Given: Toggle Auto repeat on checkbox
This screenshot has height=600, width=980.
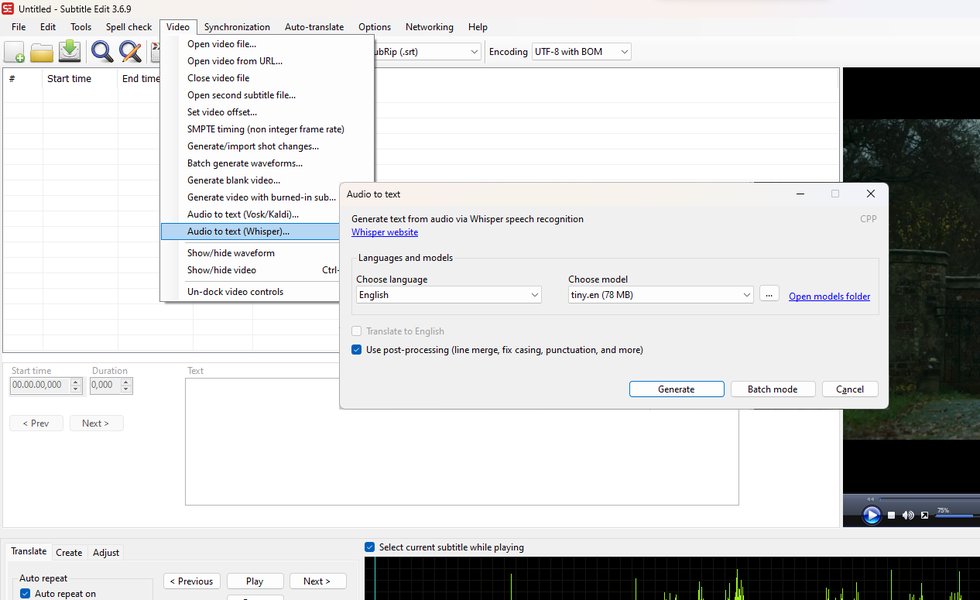Looking at the screenshot, I should click(x=25, y=594).
